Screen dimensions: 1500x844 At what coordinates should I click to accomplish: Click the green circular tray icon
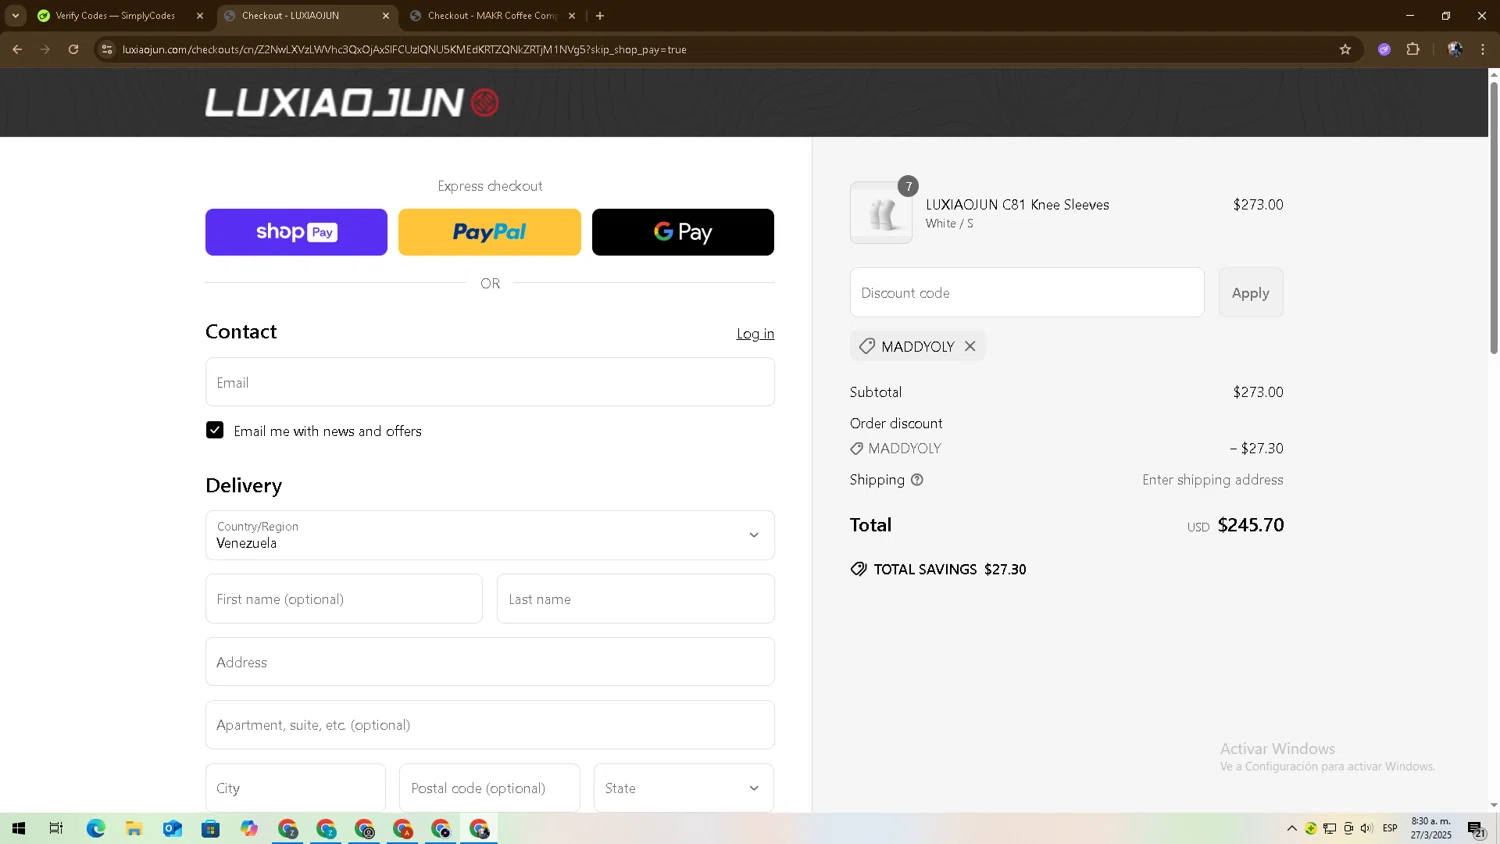(1311, 828)
